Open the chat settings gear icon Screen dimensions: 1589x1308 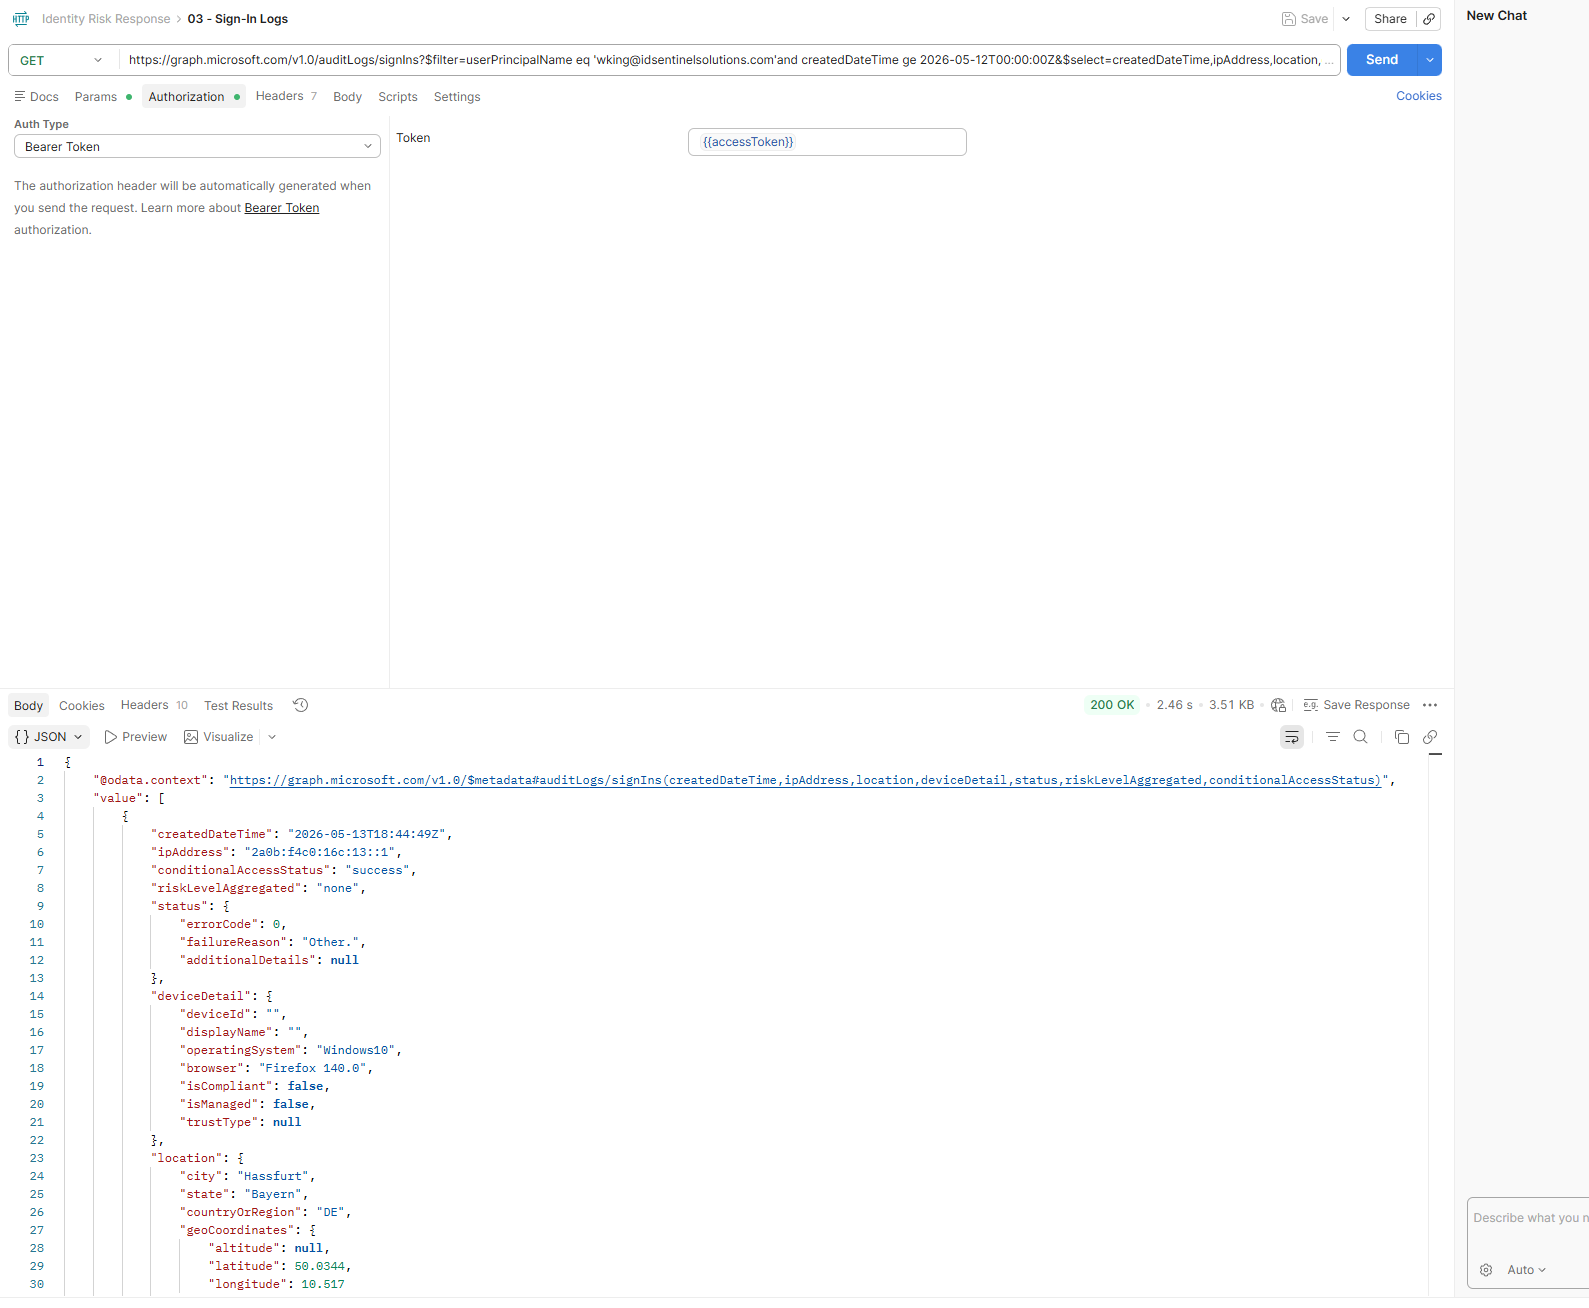1486,1270
